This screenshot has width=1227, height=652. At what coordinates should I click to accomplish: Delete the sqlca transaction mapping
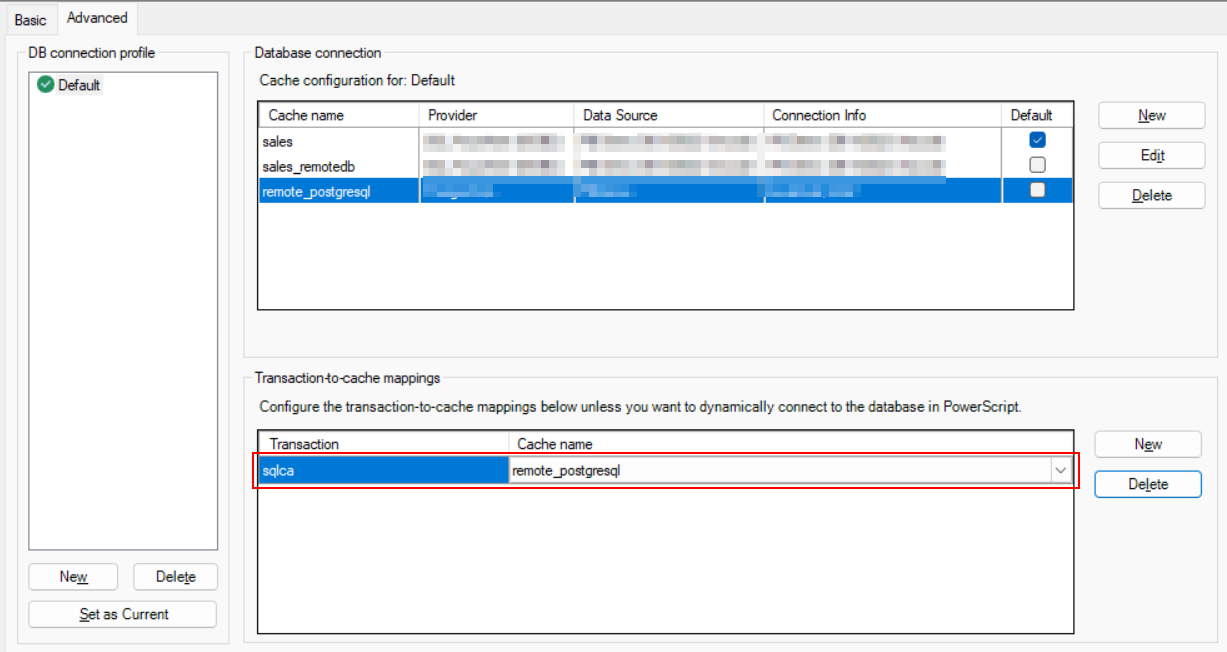(x=1147, y=484)
